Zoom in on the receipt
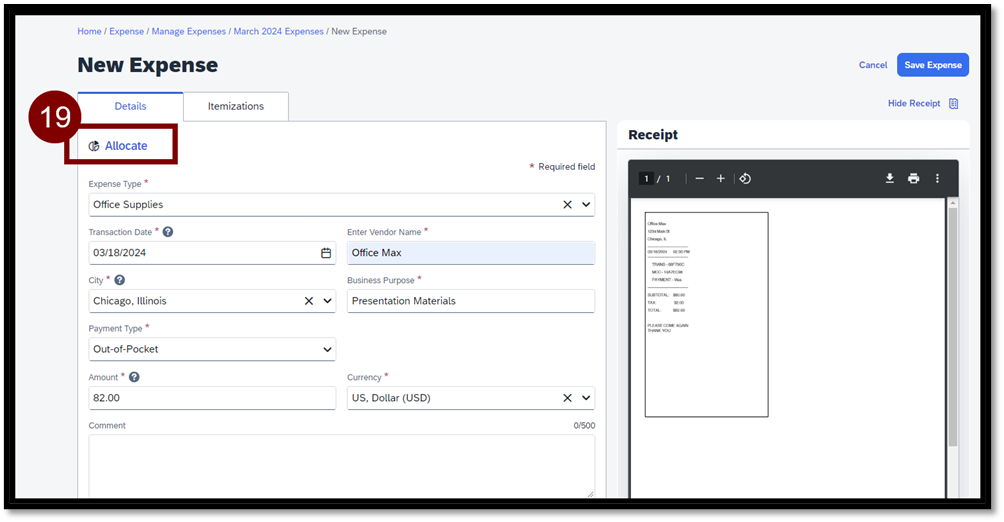Screen dimensions: 1004x522 [x=720, y=178]
